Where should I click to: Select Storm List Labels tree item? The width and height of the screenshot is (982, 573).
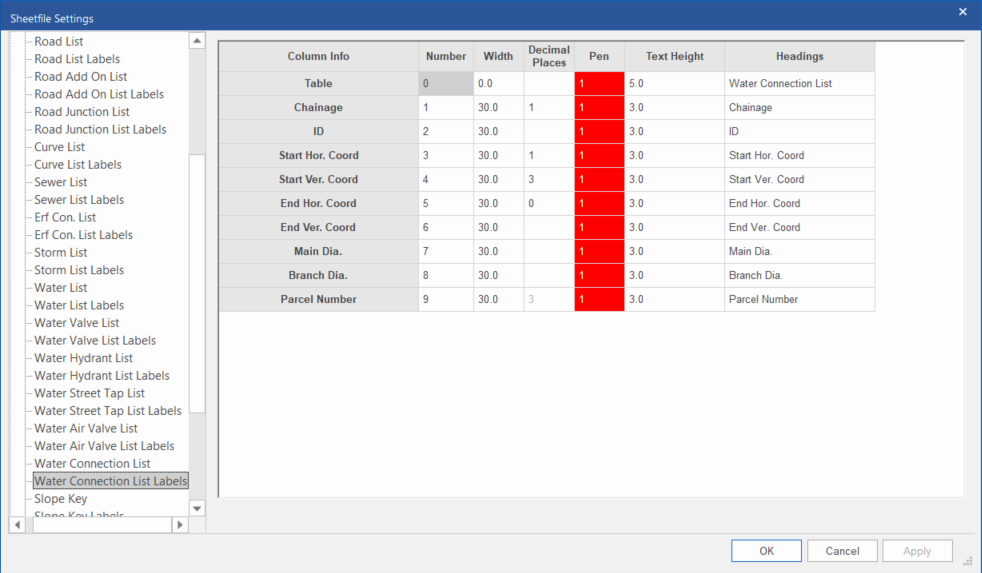pos(79,270)
